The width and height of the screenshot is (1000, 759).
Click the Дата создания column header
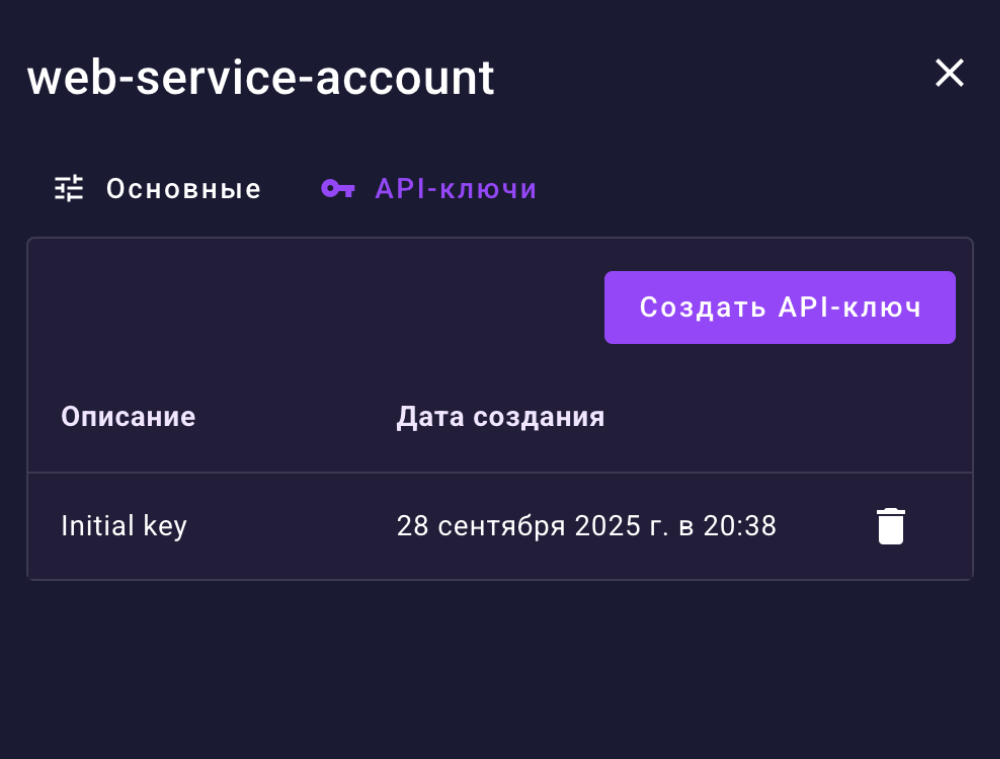click(x=500, y=417)
